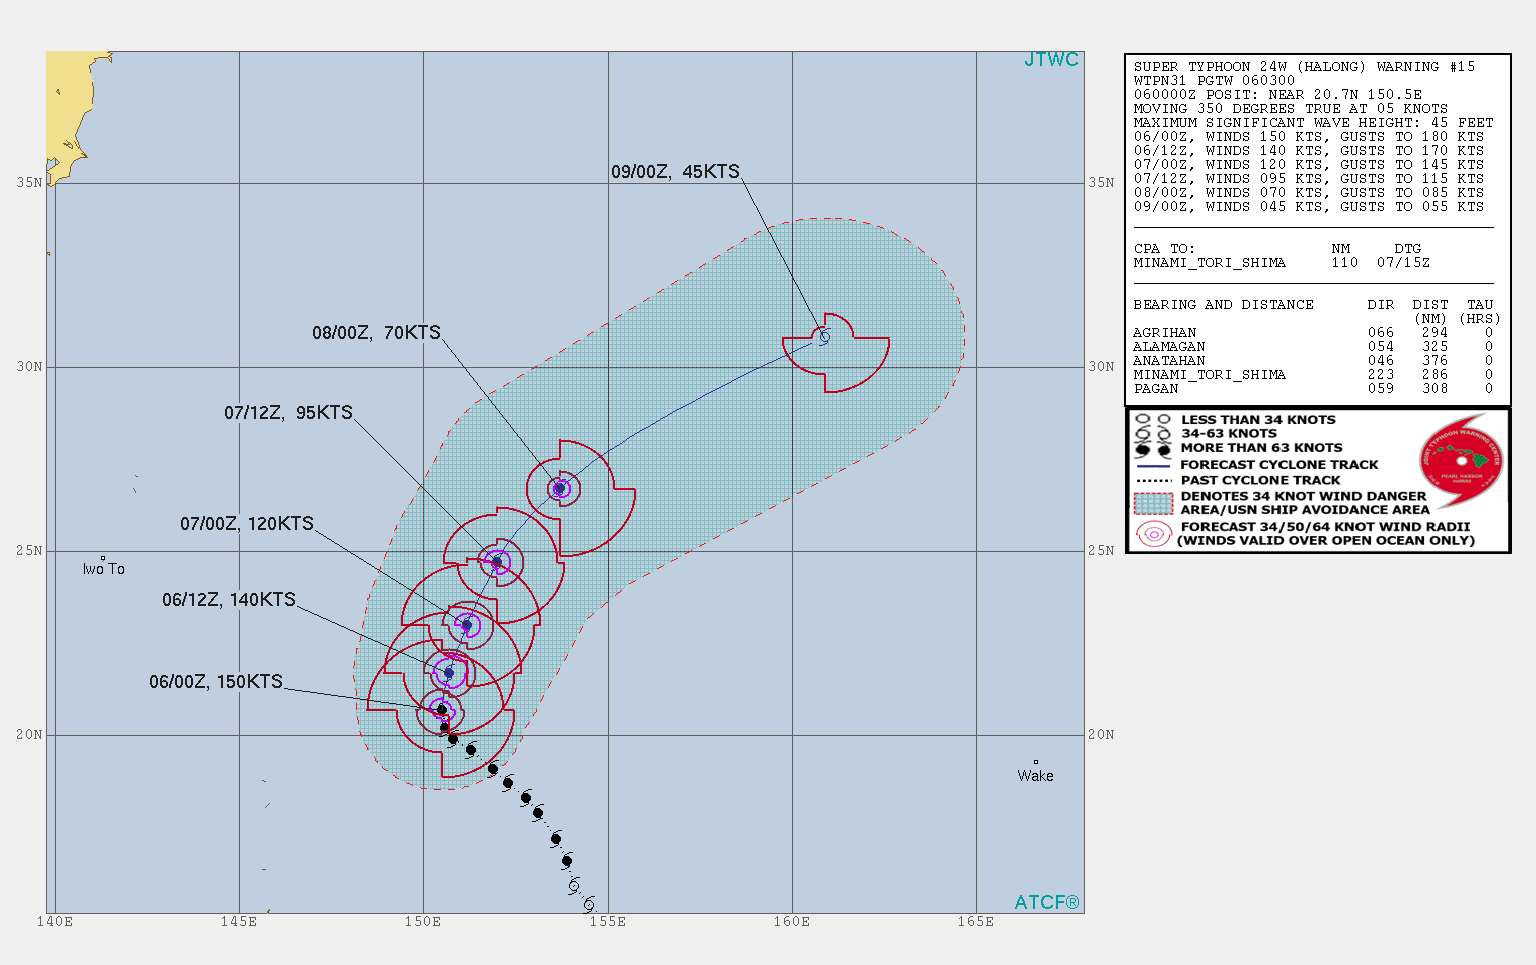Click the 'MAXIMUM SIGNIFICANT WAVE HEIGHT: 45 FEET' line
This screenshot has height=965, width=1536.
[1313, 123]
